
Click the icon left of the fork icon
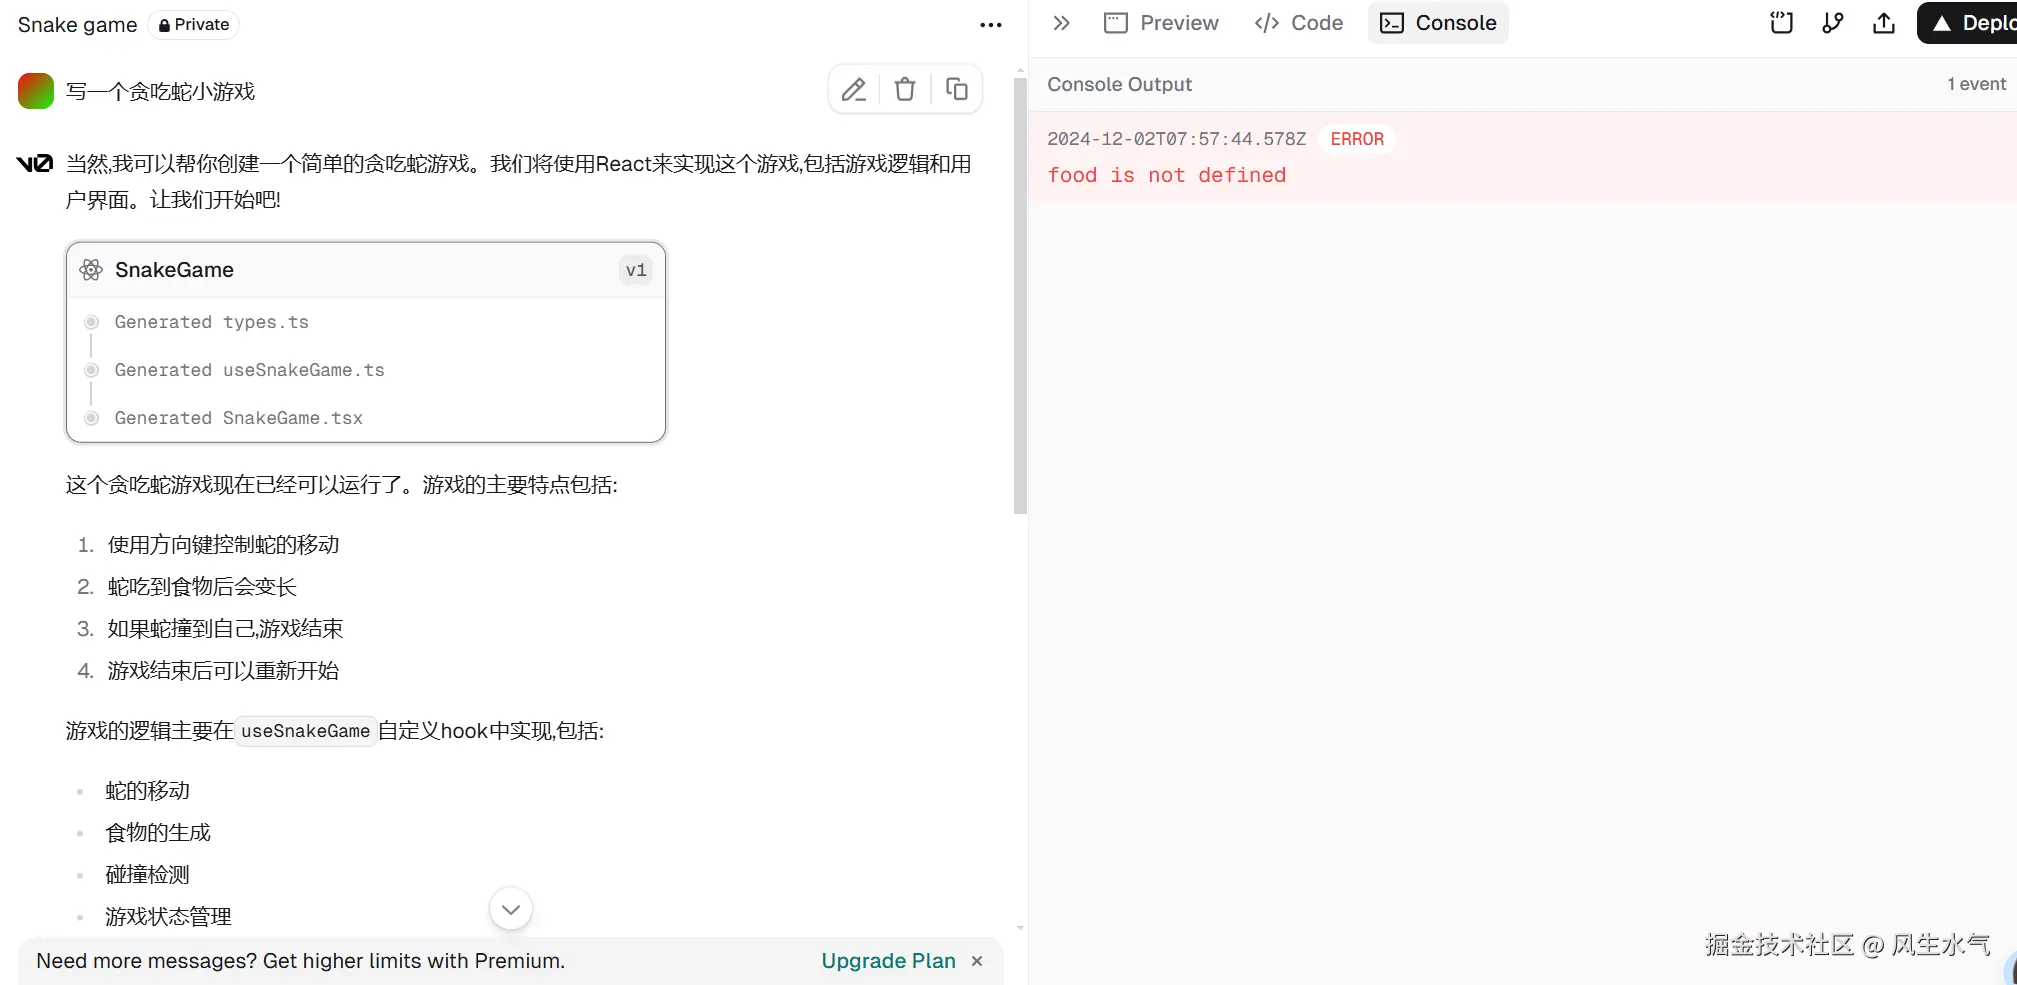point(1782,23)
